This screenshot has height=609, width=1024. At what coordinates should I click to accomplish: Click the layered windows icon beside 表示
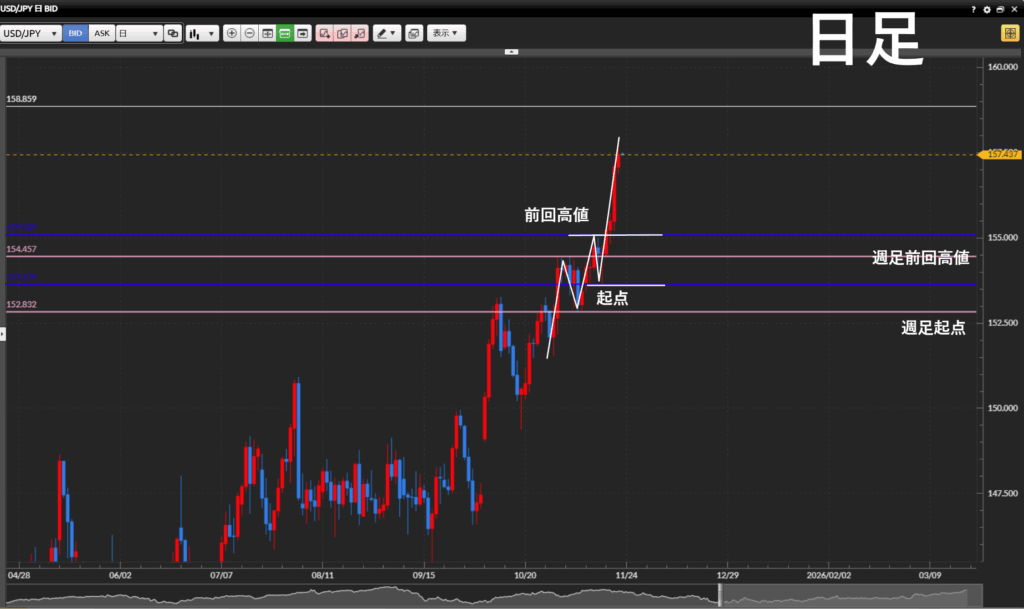tap(414, 33)
